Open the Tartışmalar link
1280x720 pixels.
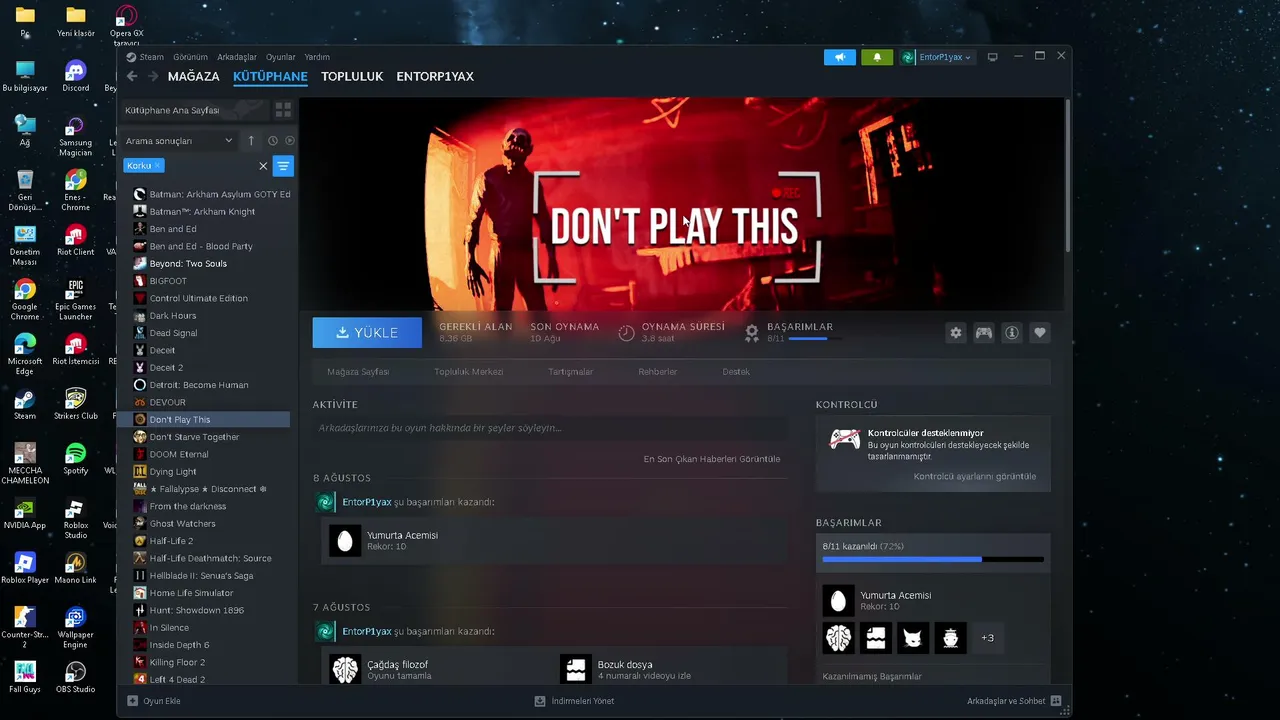[x=571, y=372]
